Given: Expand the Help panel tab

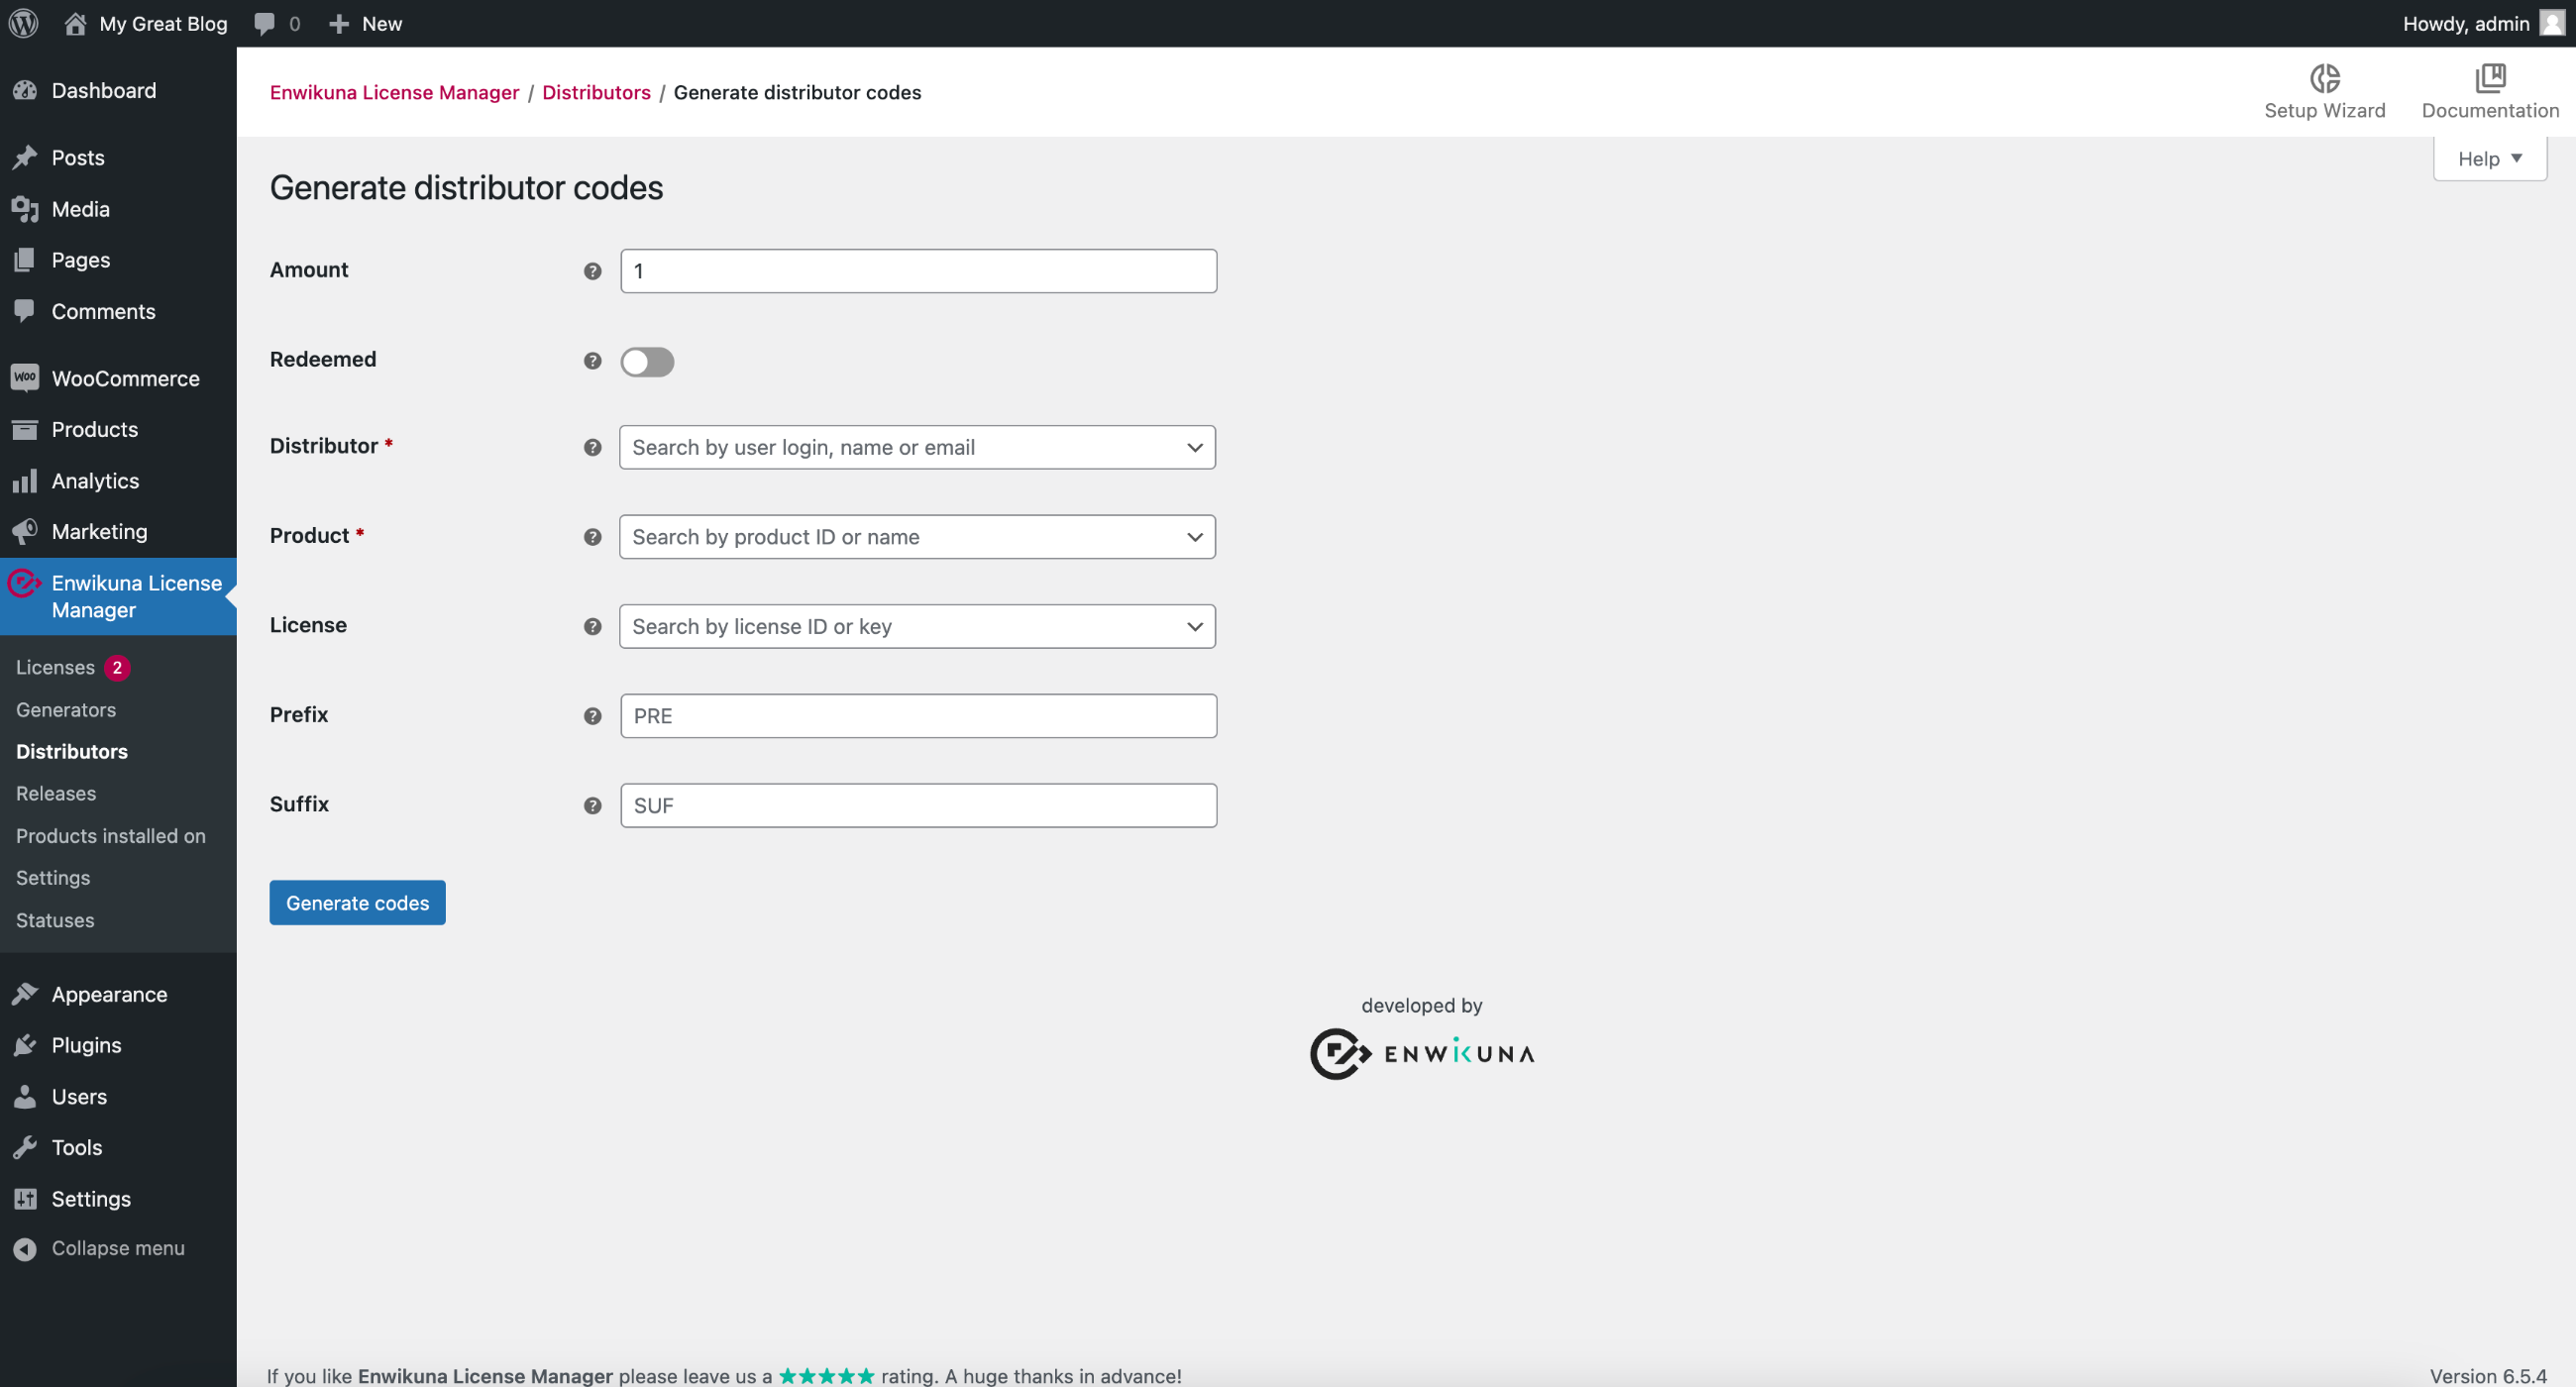Looking at the screenshot, I should pos(2489,159).
